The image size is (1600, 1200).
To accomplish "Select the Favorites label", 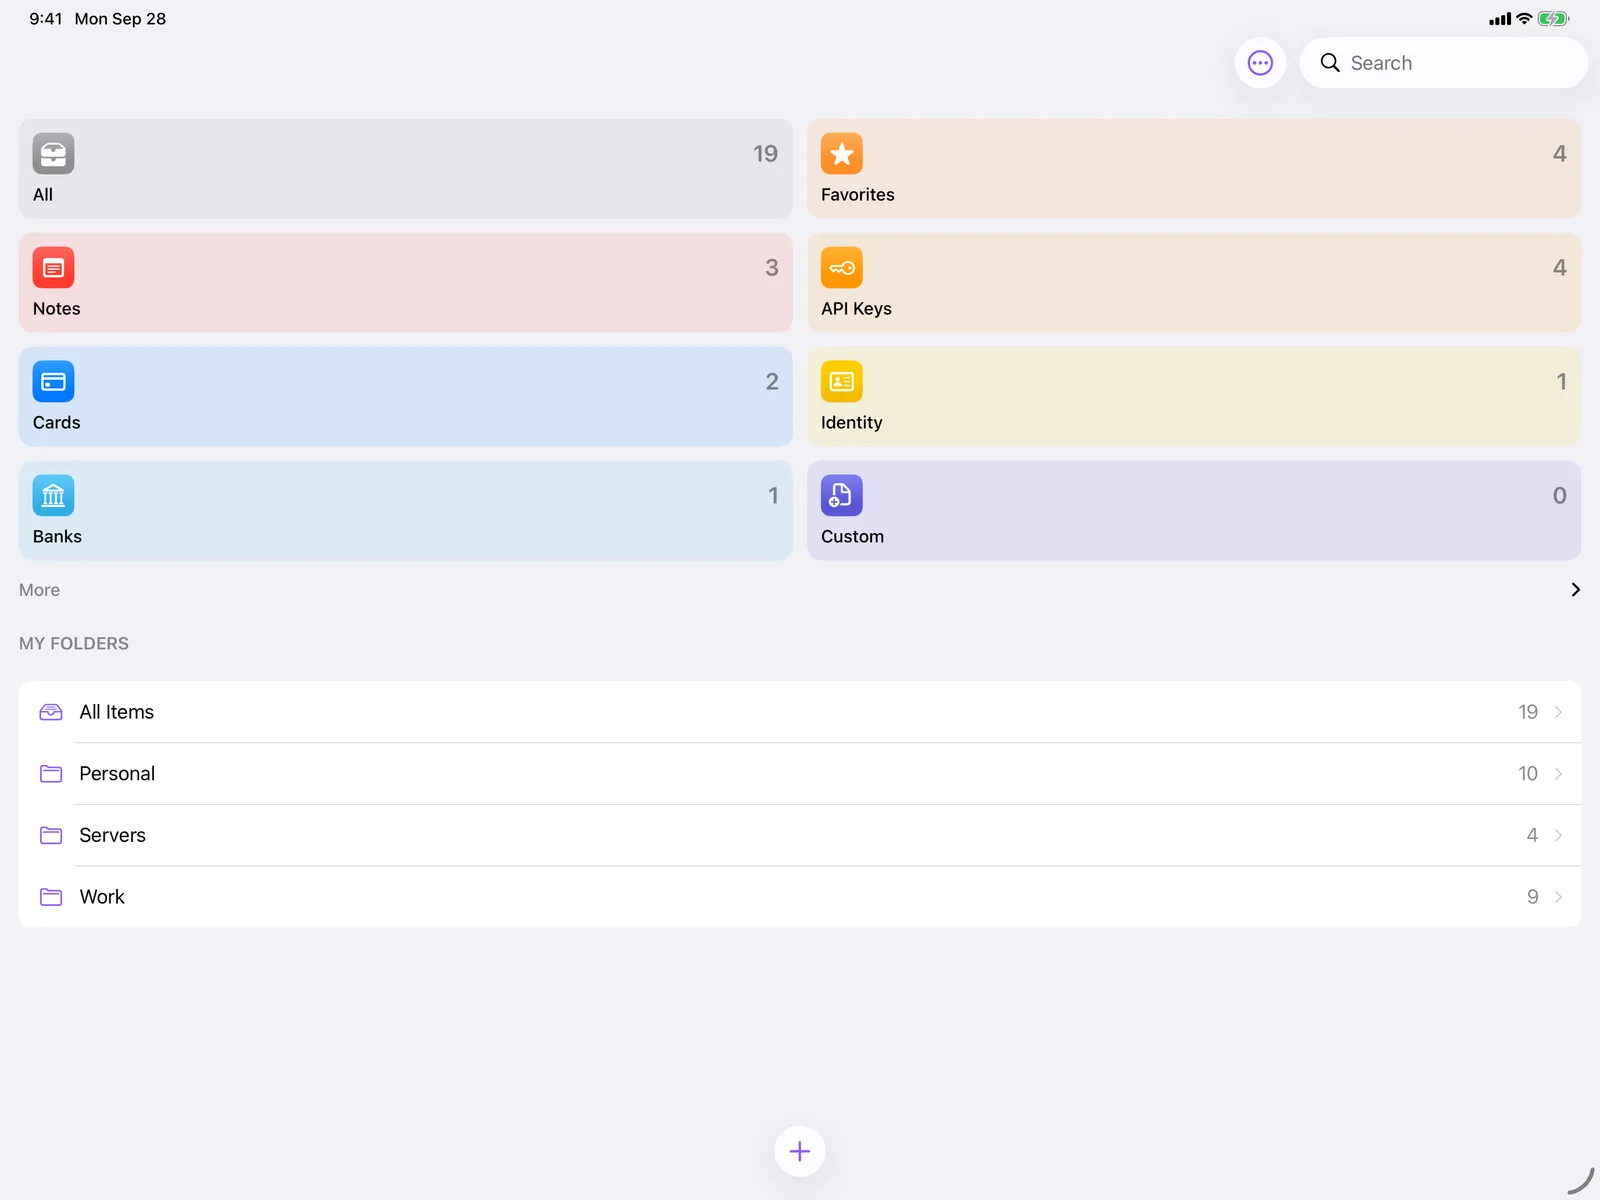I will point(858,195).
